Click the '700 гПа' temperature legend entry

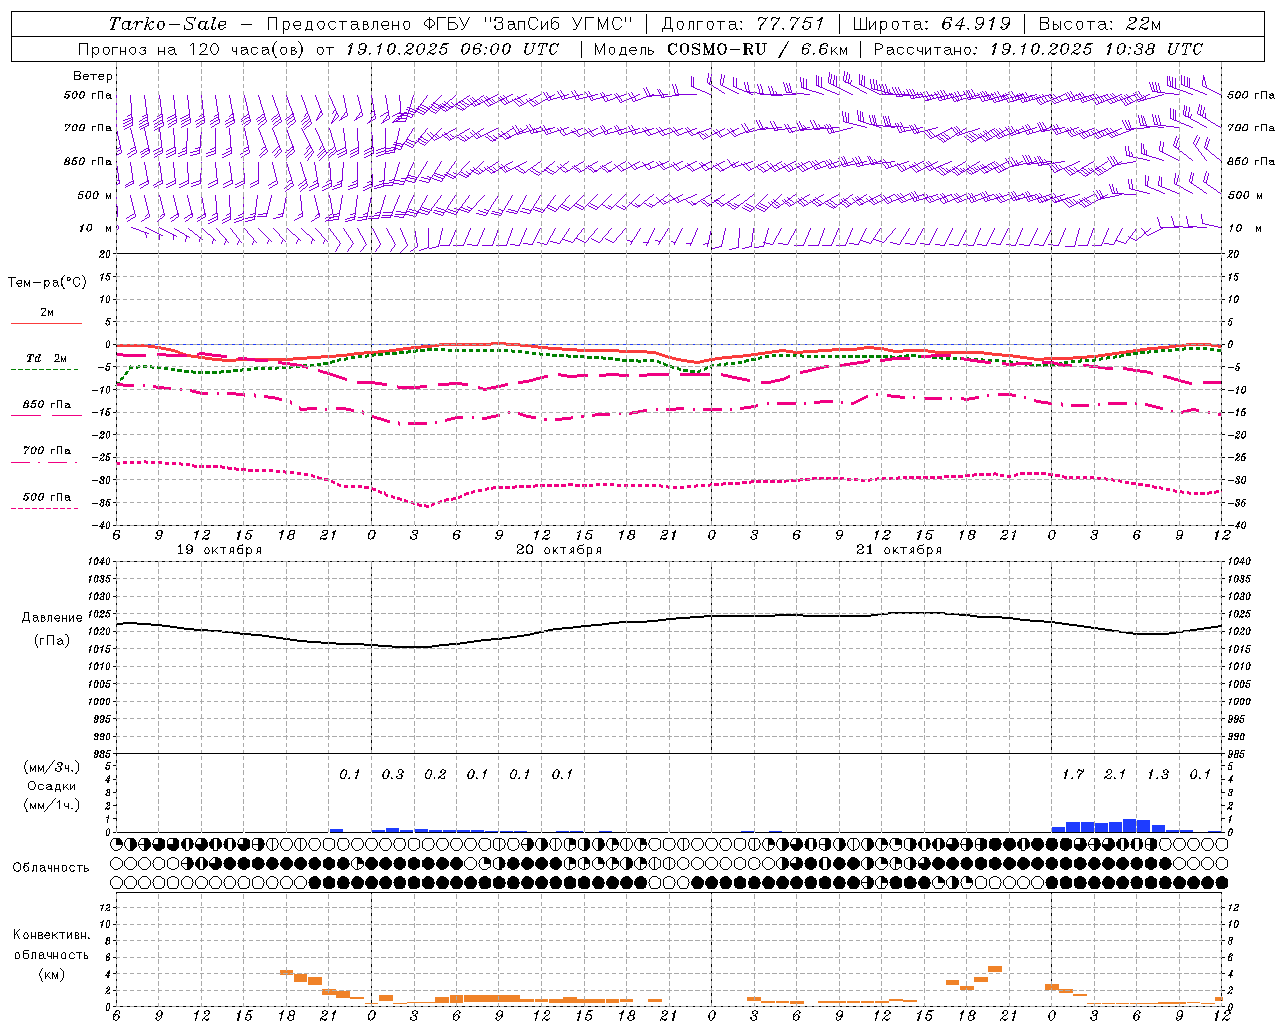pyautogui.click(x=47, y=451)
